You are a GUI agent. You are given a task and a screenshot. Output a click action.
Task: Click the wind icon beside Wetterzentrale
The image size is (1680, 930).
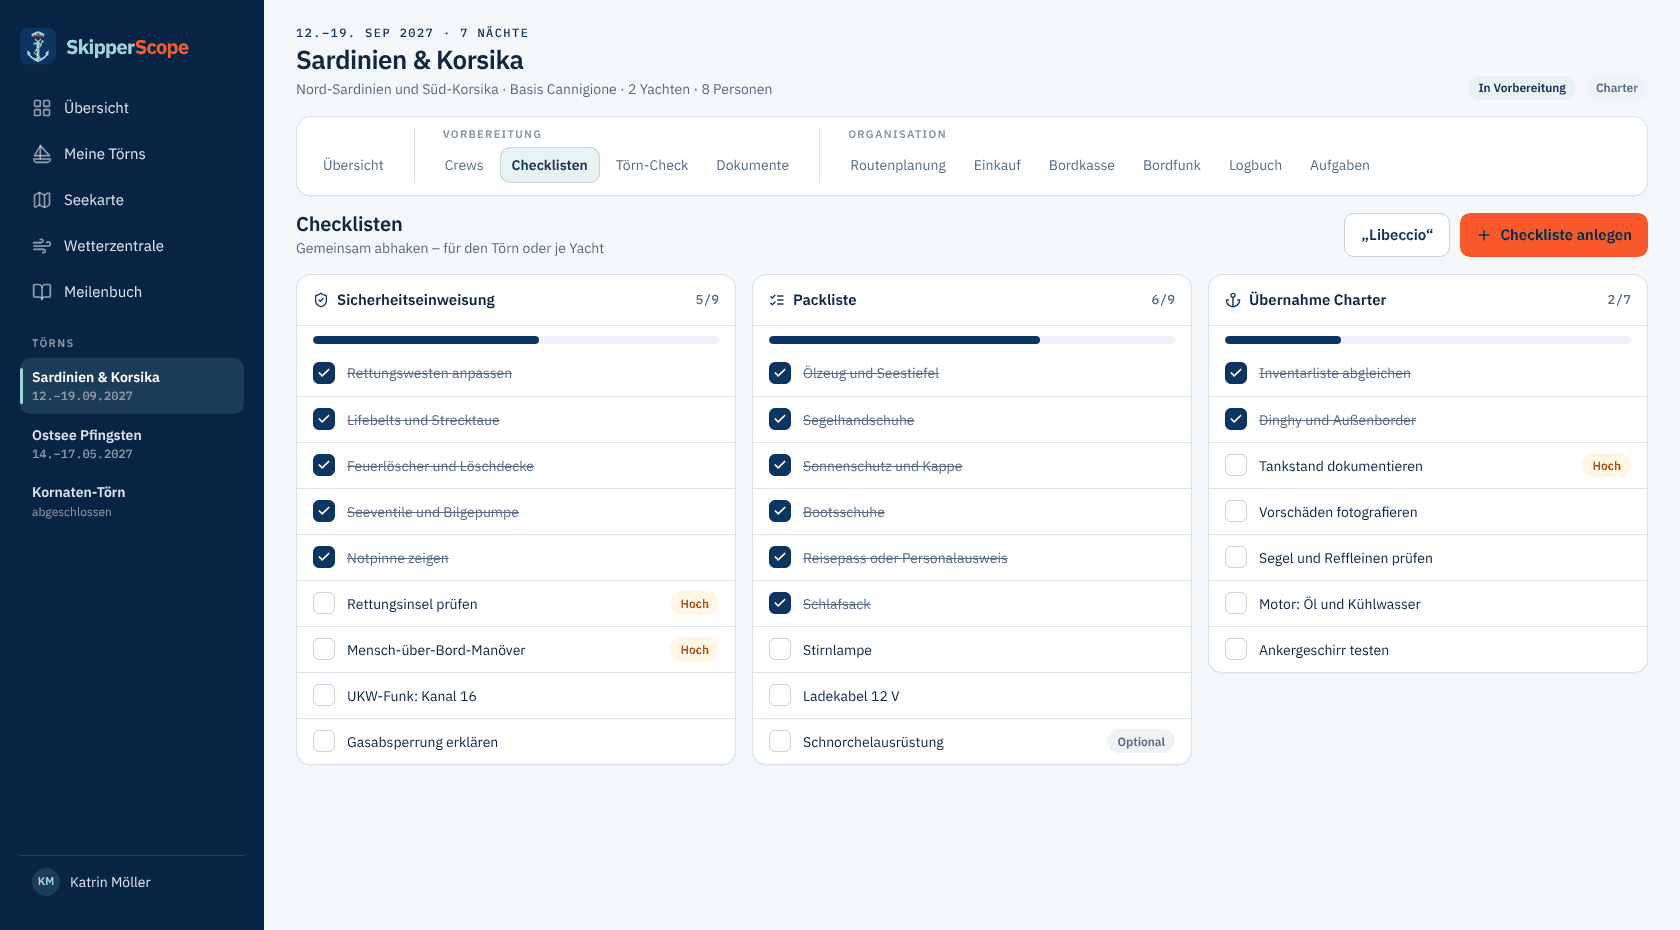click(42, 246)
